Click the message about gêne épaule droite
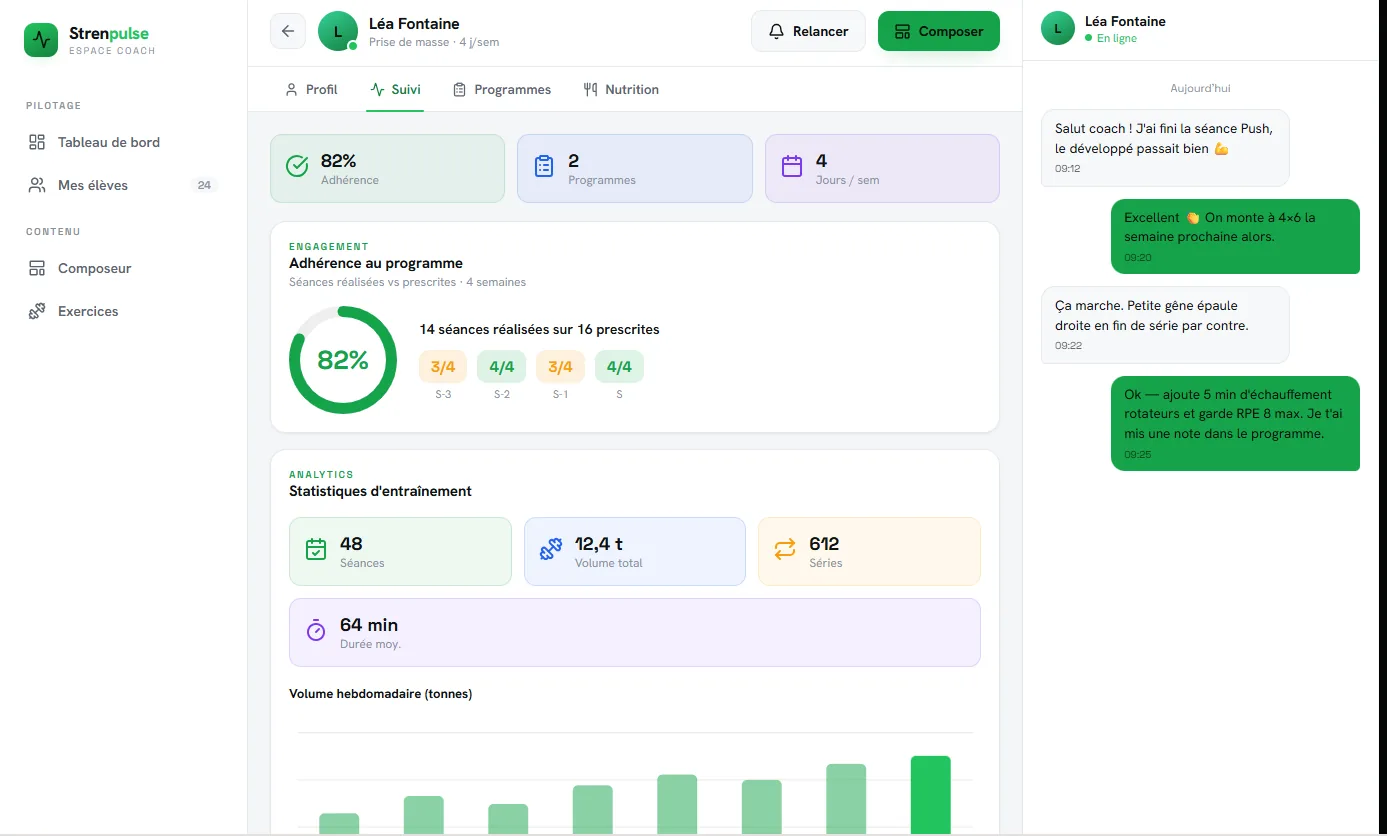Image resolution: width=1387 pixels, height=836 pixels. [x=1165, y=325]
